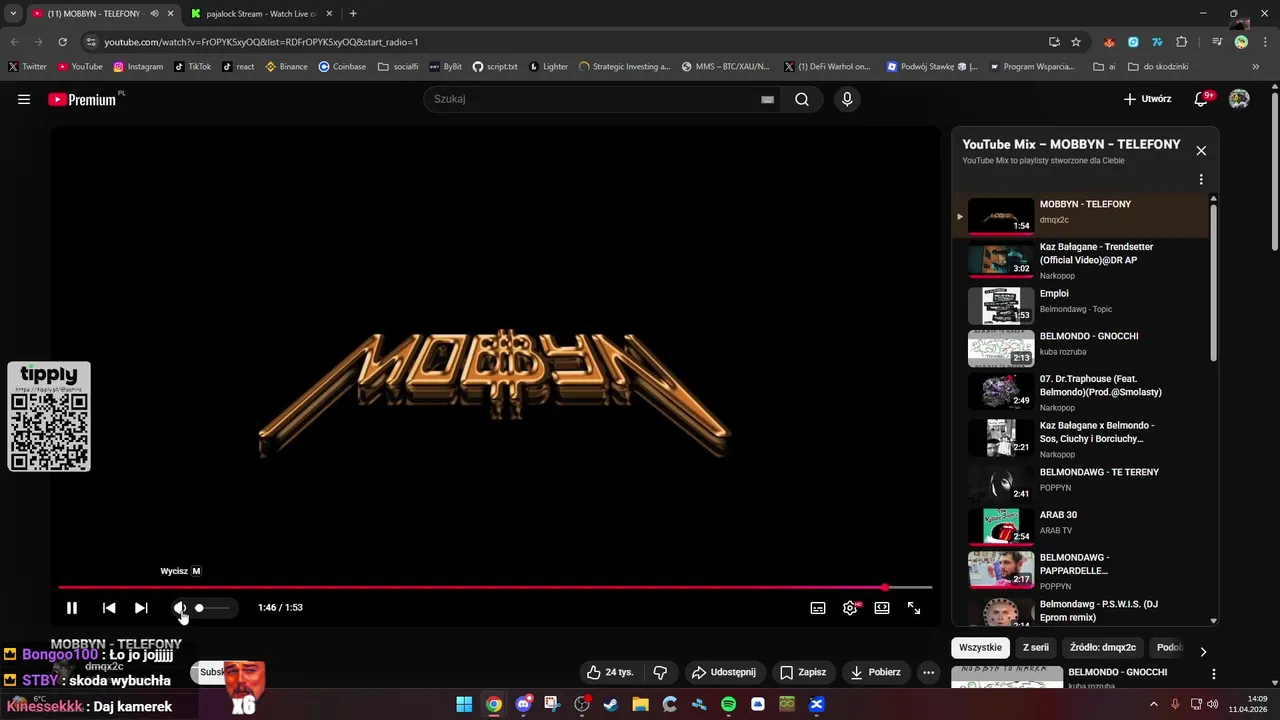Show hidden system tray icons
The width and height of the screenshot is (1280, 720).
[1154, 704]
